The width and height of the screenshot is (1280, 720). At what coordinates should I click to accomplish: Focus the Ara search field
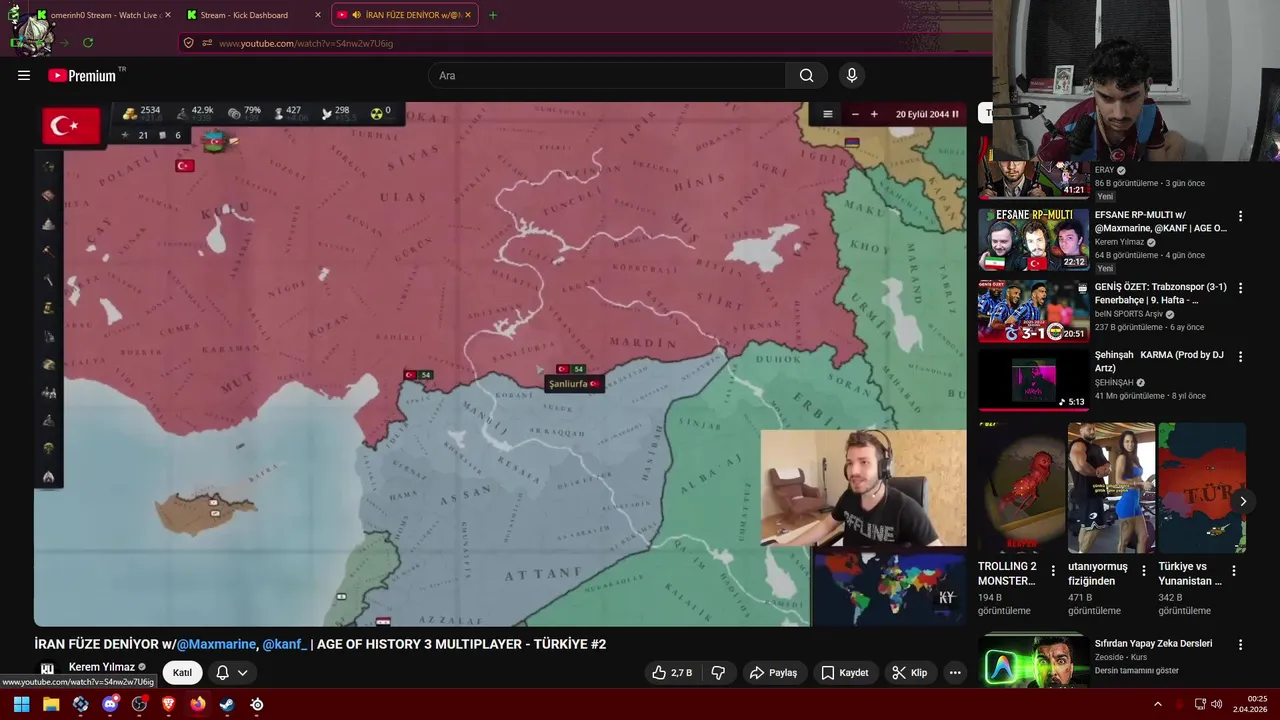coord(607,75)
